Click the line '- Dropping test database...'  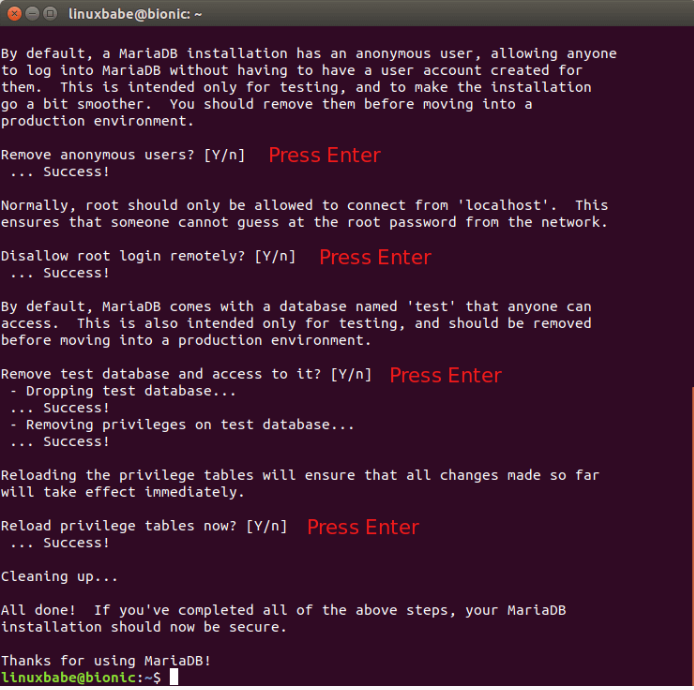pyautogui.click(x=123, y=391)
